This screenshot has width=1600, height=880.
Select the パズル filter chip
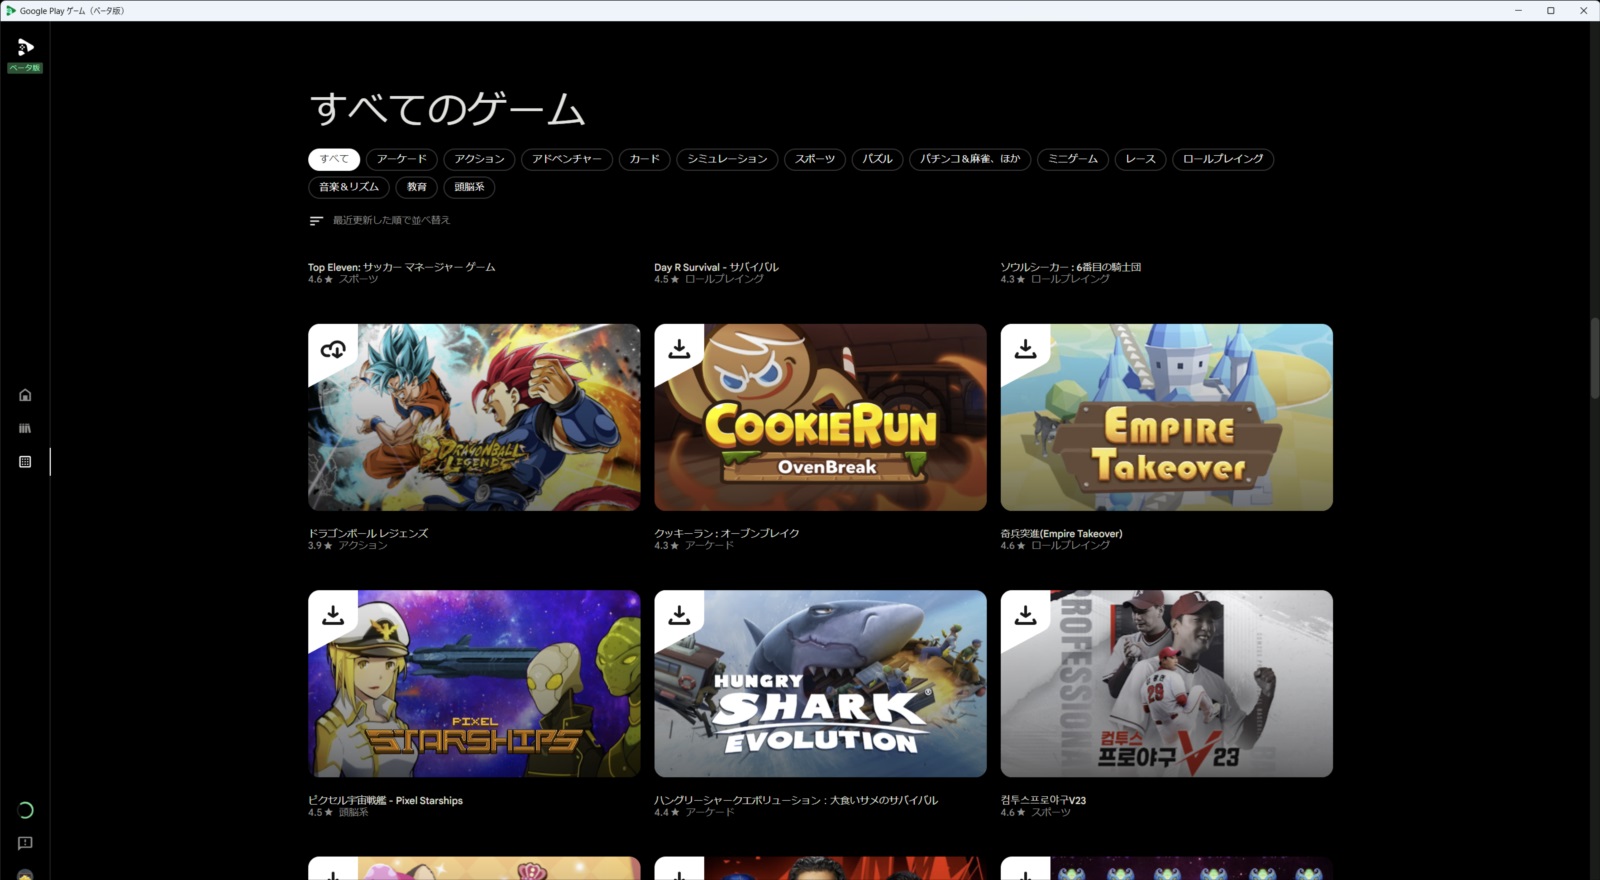point(877,159)
